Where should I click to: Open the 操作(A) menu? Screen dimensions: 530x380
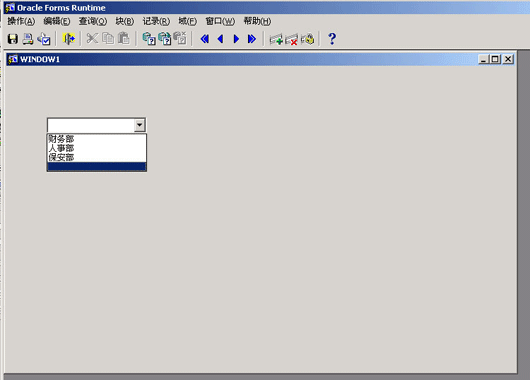[x=21, y=21]
